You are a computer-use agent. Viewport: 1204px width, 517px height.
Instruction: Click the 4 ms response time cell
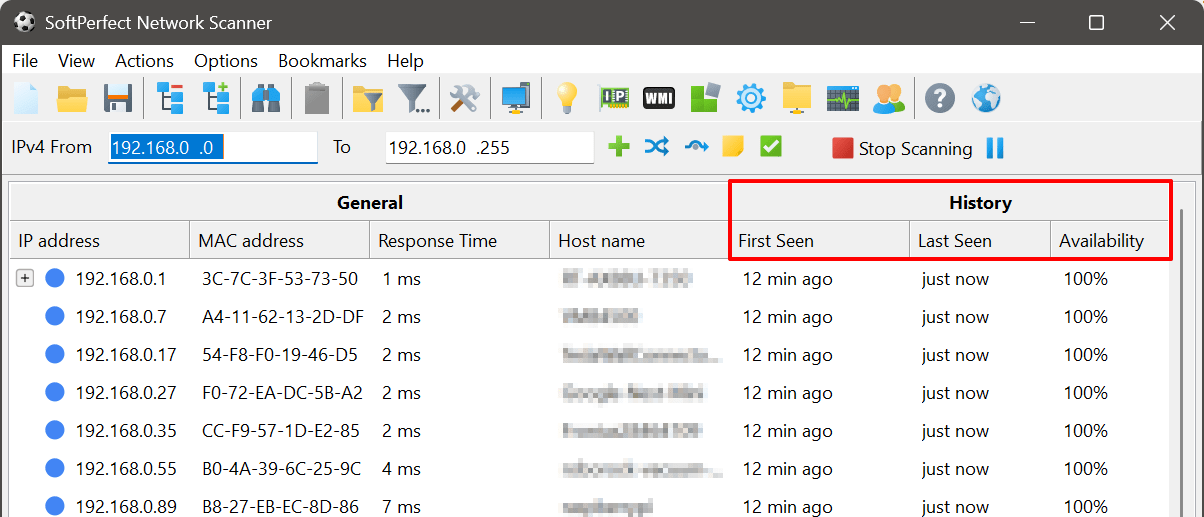coord(402,469)
